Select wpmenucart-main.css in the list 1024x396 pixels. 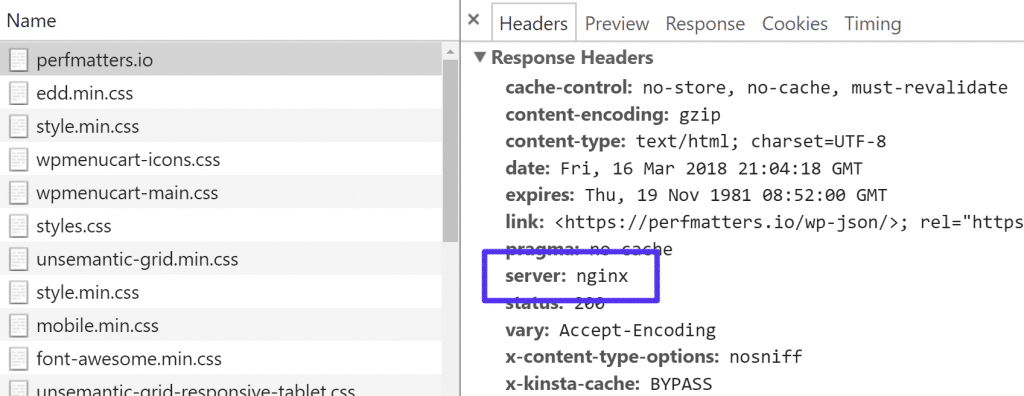pos(221,193)
